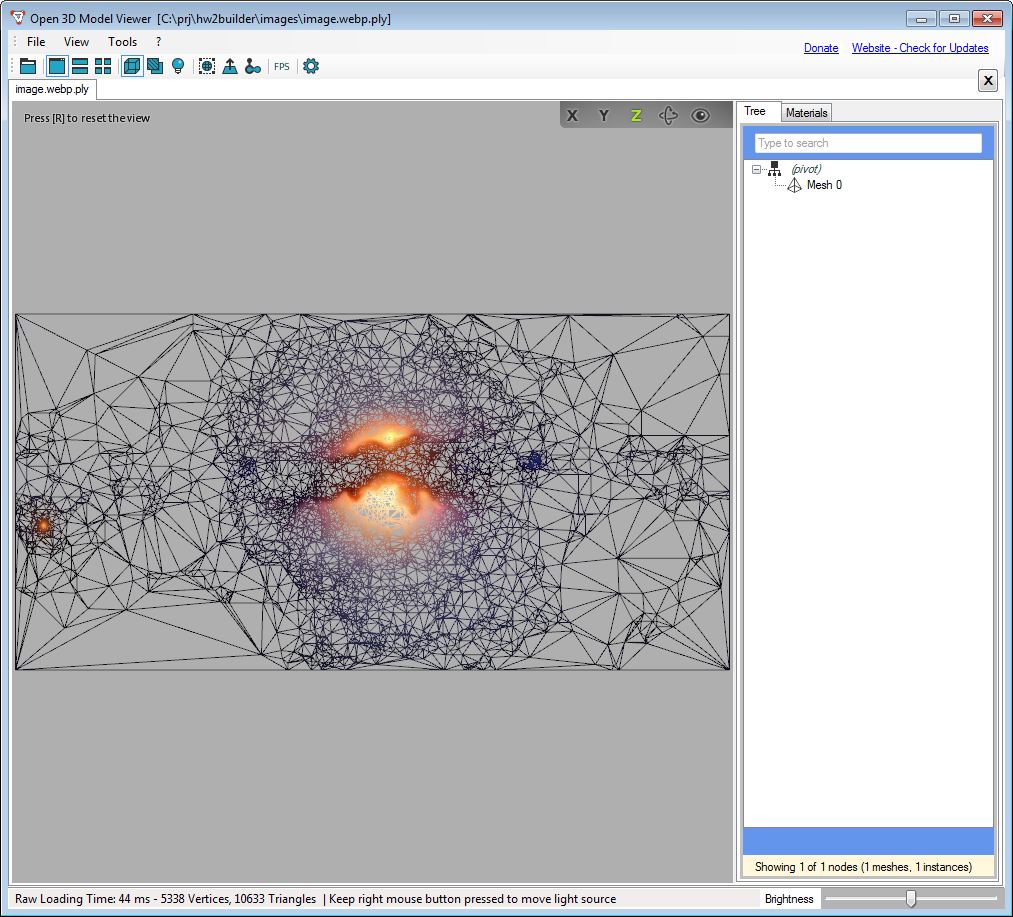Image resolution: width=1013 pixels, height=917 pixels.
Task: Toggle lighting with the light bulb icon
Action: [x=178, y=66]
